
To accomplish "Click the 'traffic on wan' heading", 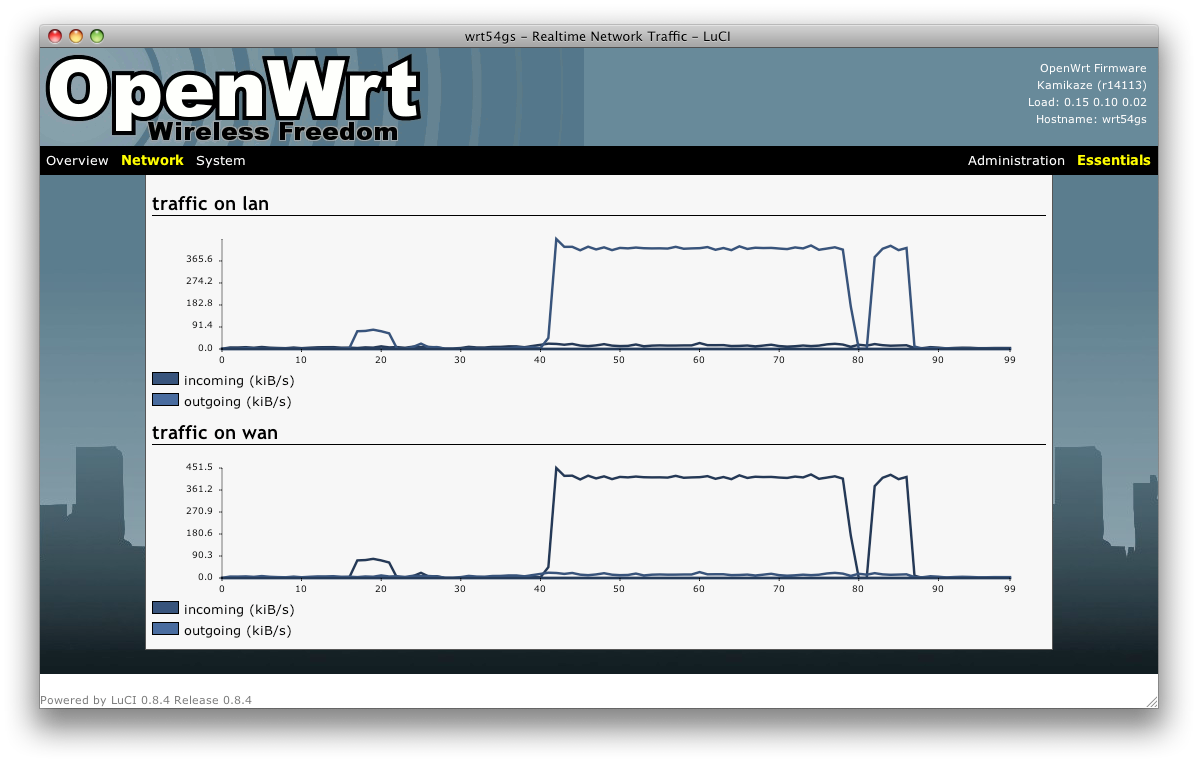I will pos(215,433).
